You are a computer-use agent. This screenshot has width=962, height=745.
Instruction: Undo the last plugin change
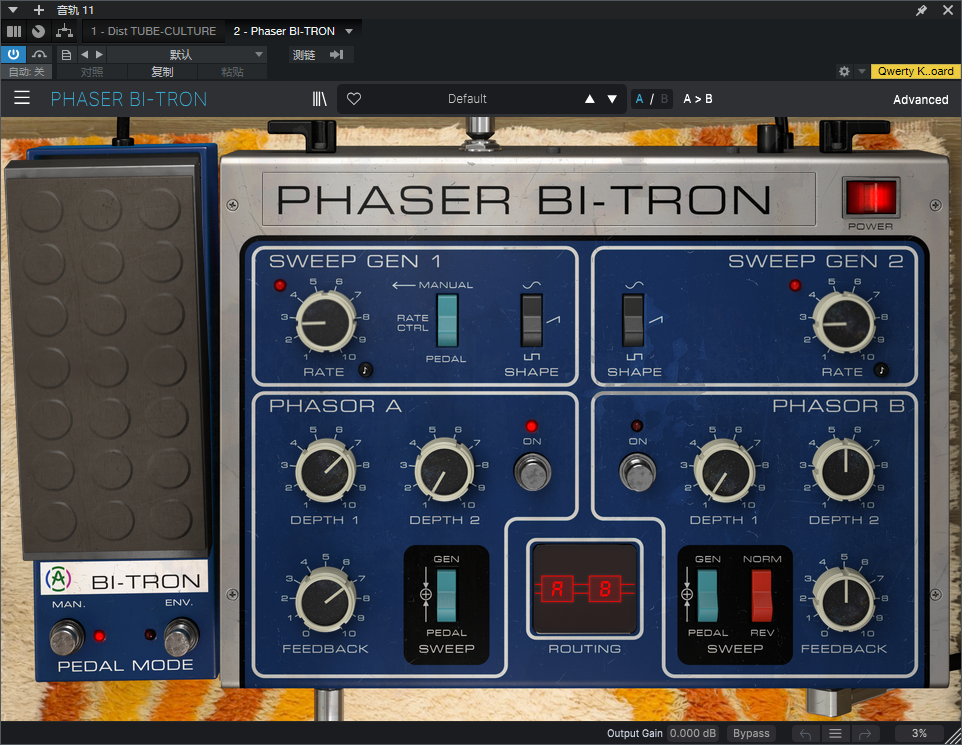[x=806, y=733]
